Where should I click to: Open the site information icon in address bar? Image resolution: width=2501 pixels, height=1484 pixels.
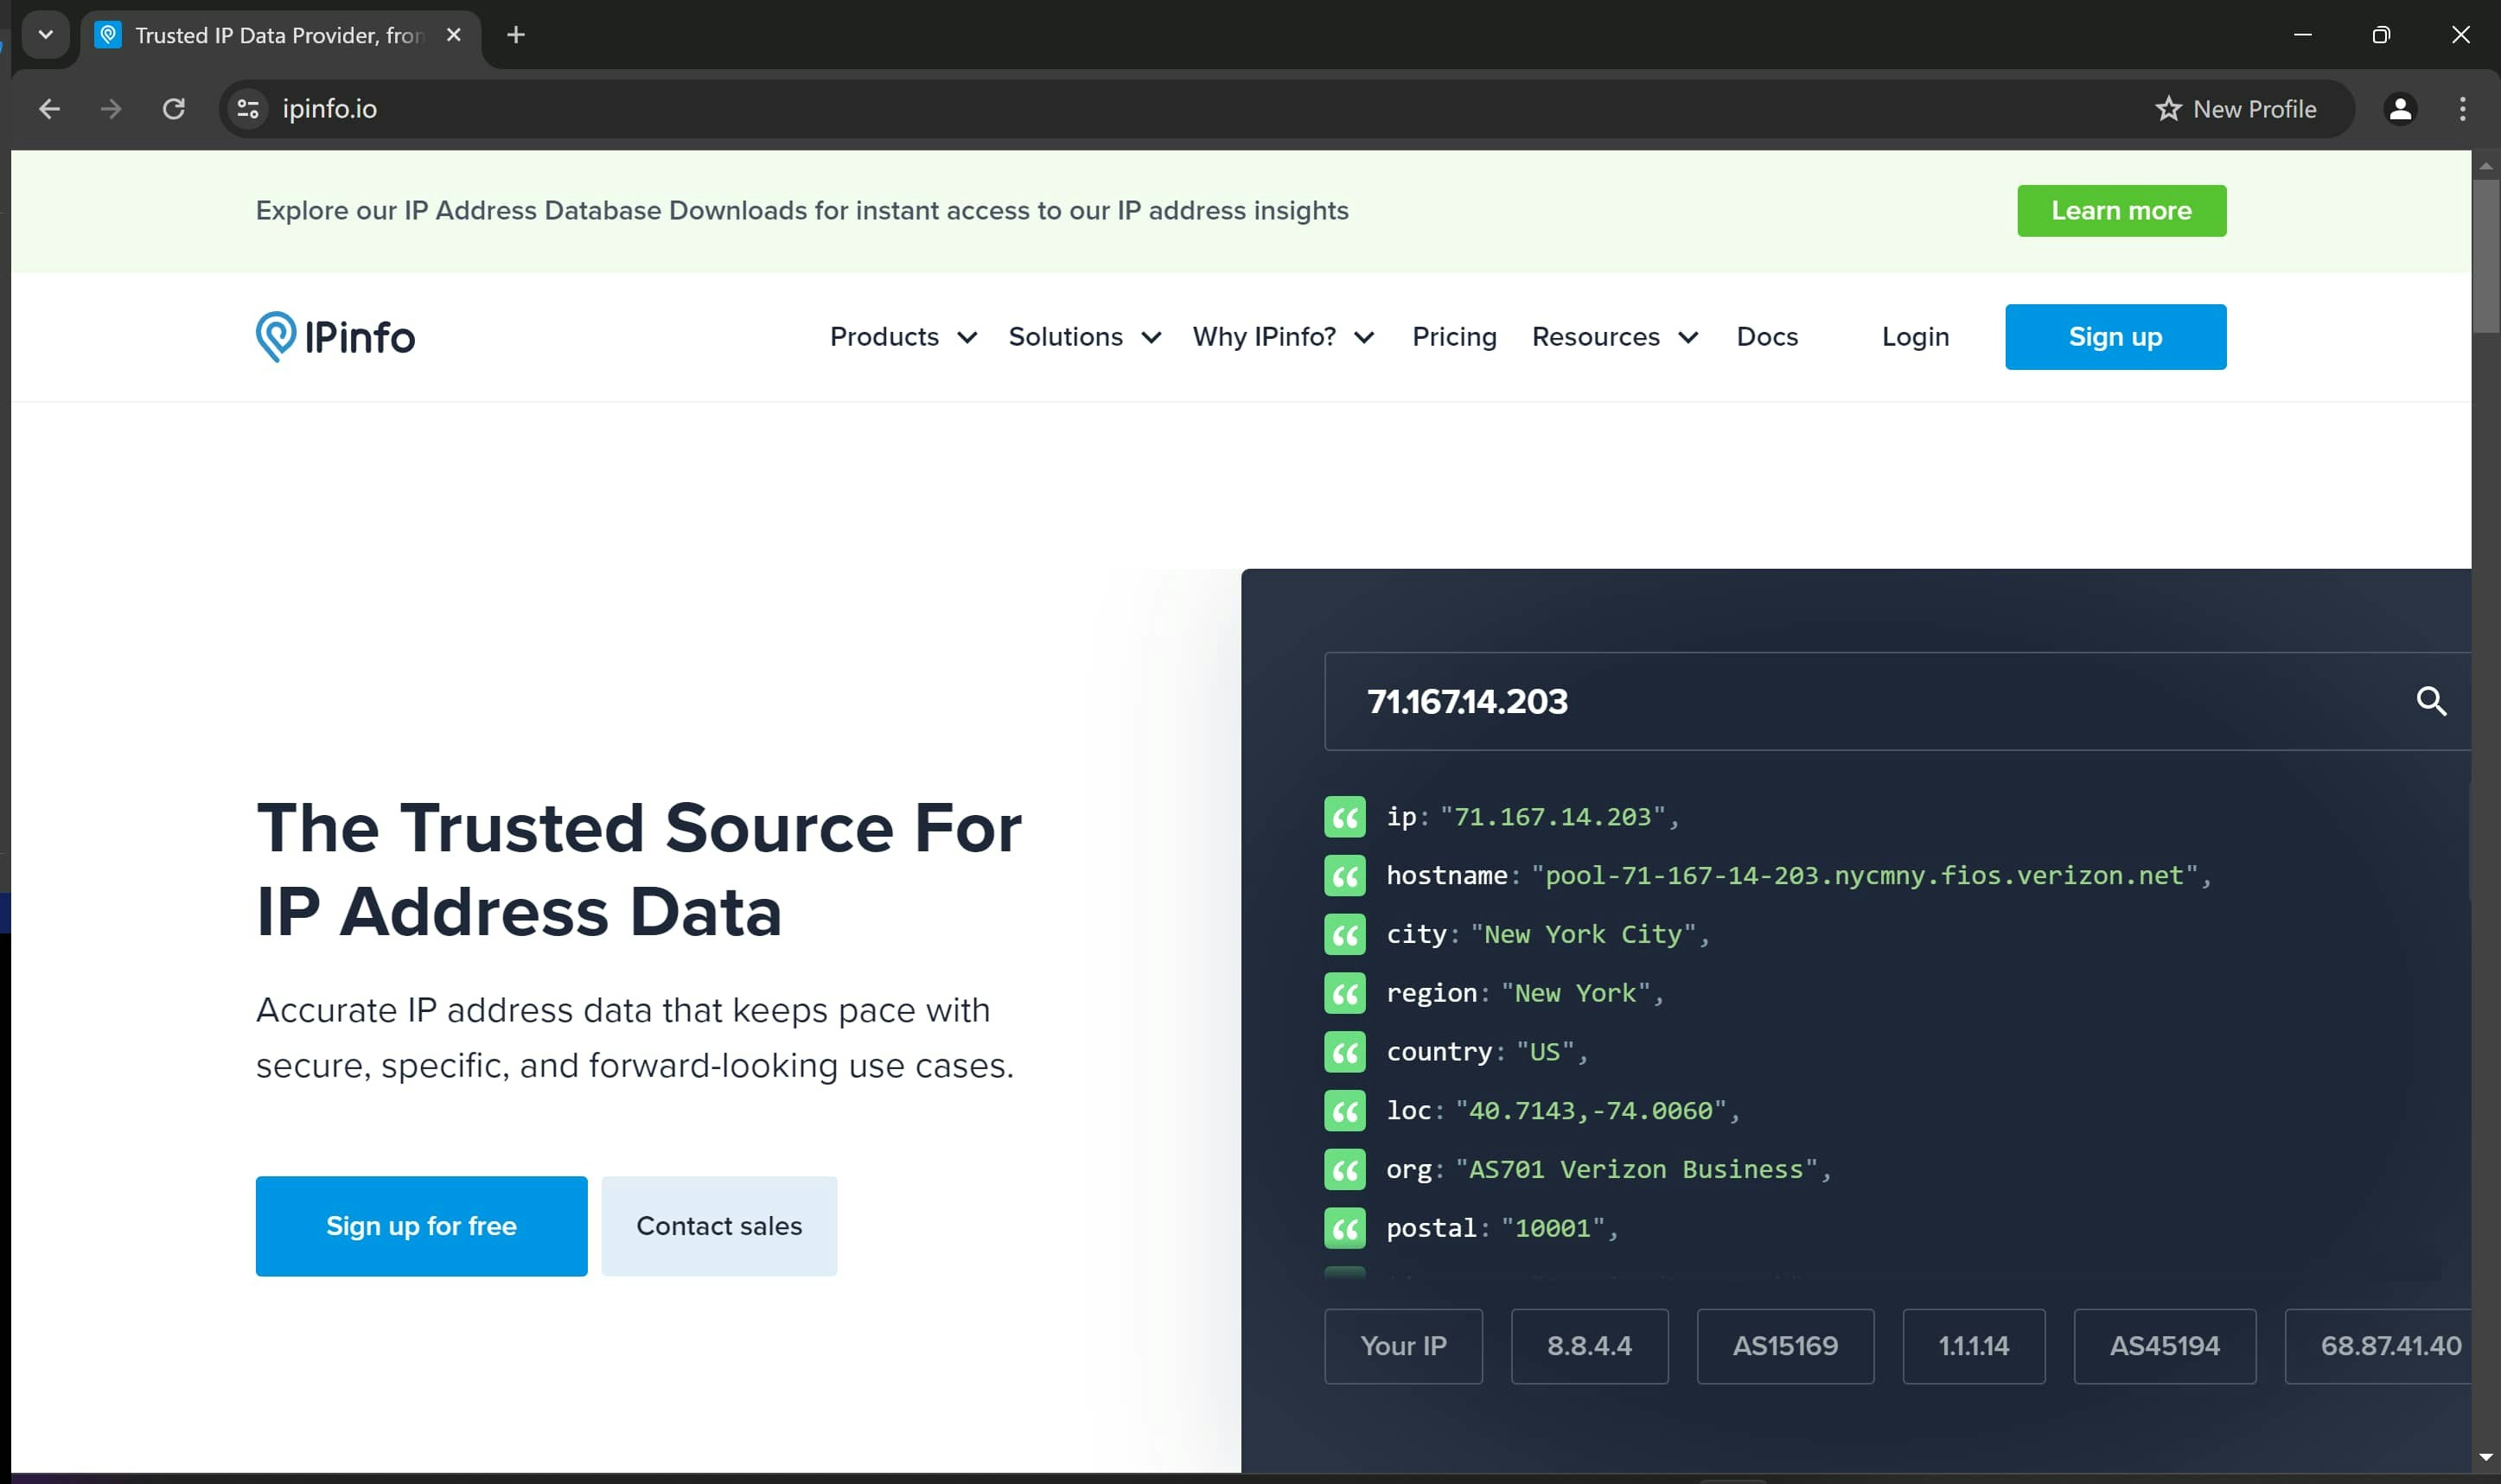coord(248,109)
